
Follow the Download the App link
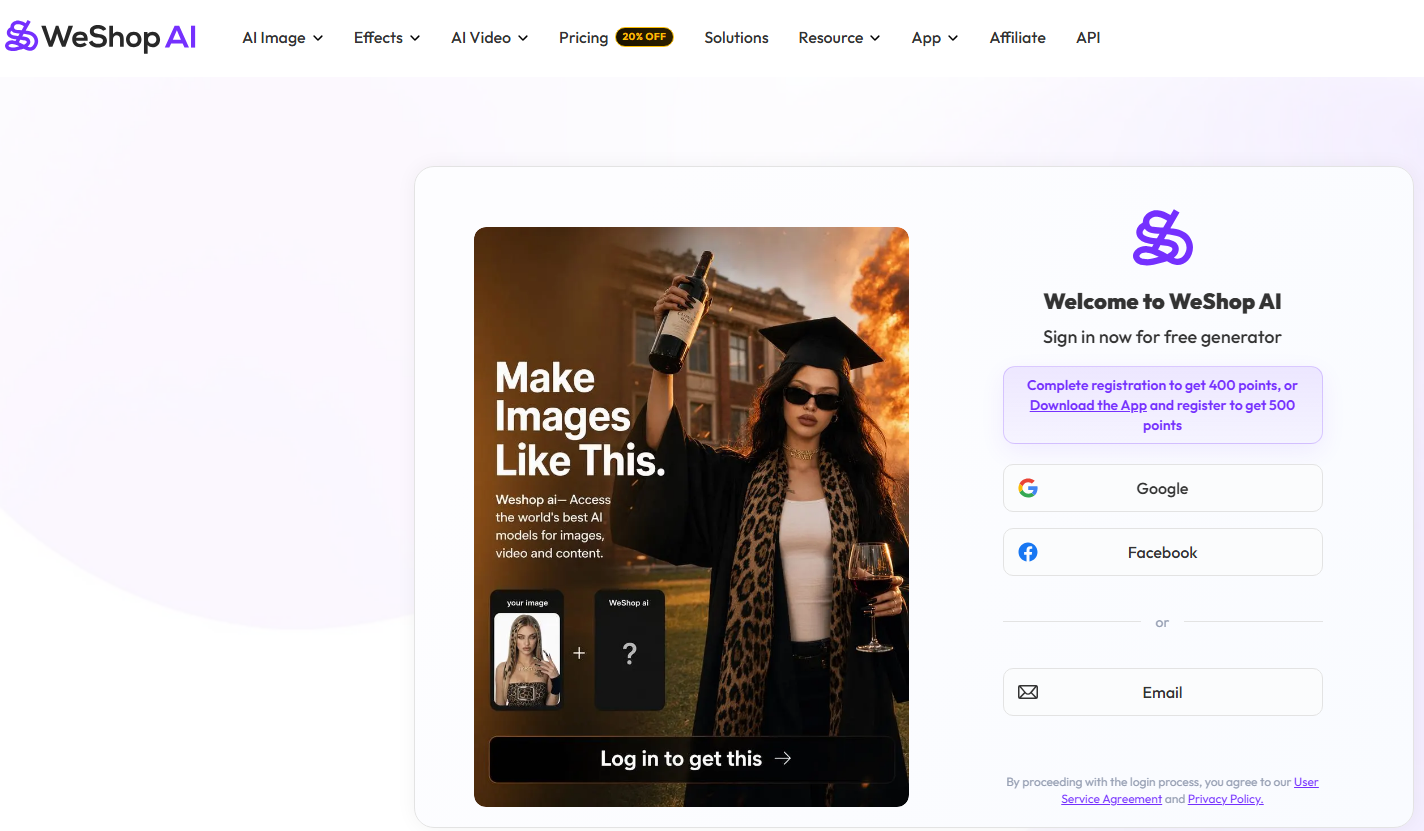[x=1088, y=405]
